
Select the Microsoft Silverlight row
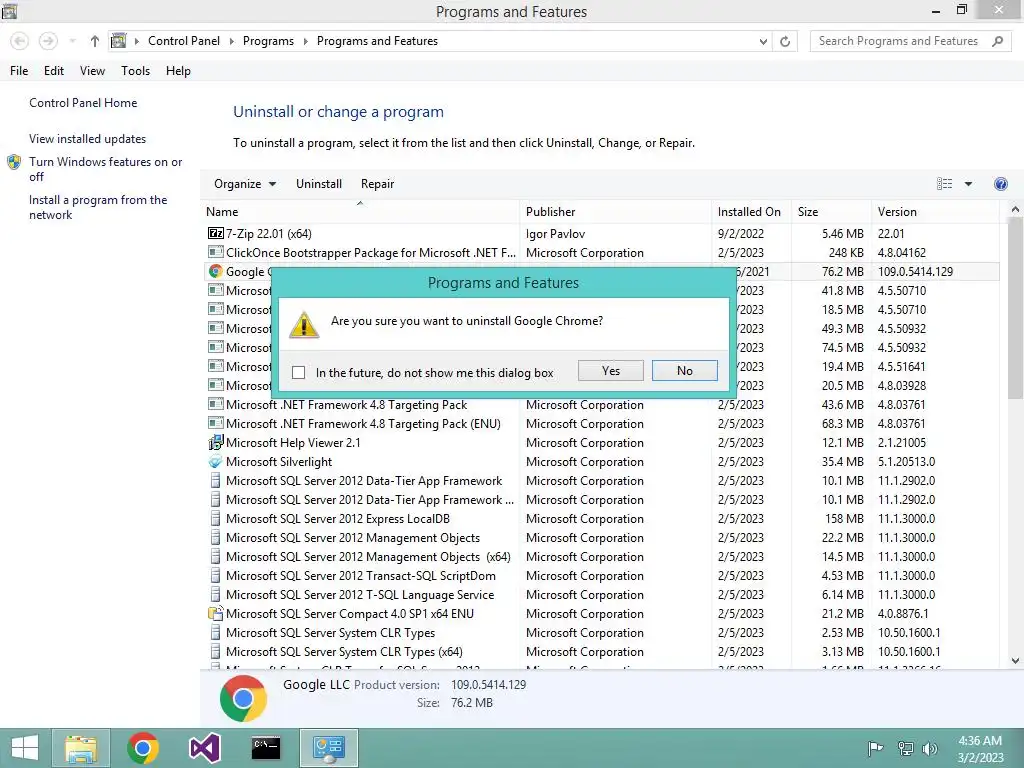(602, 462)
